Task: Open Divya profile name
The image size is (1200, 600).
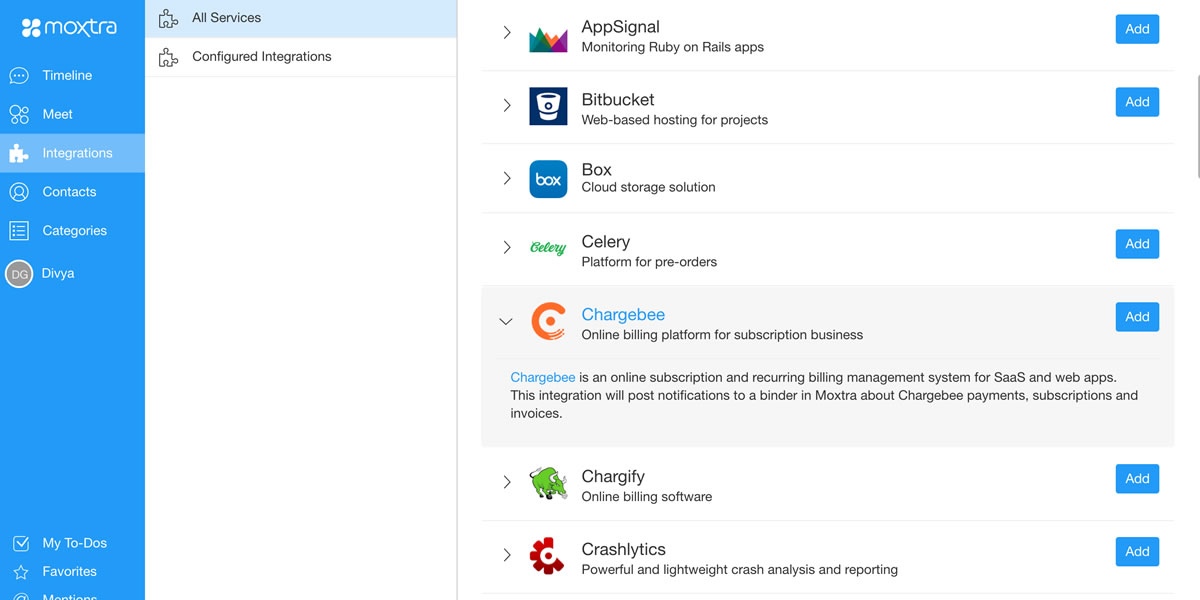Action: [x=58, y=274]
